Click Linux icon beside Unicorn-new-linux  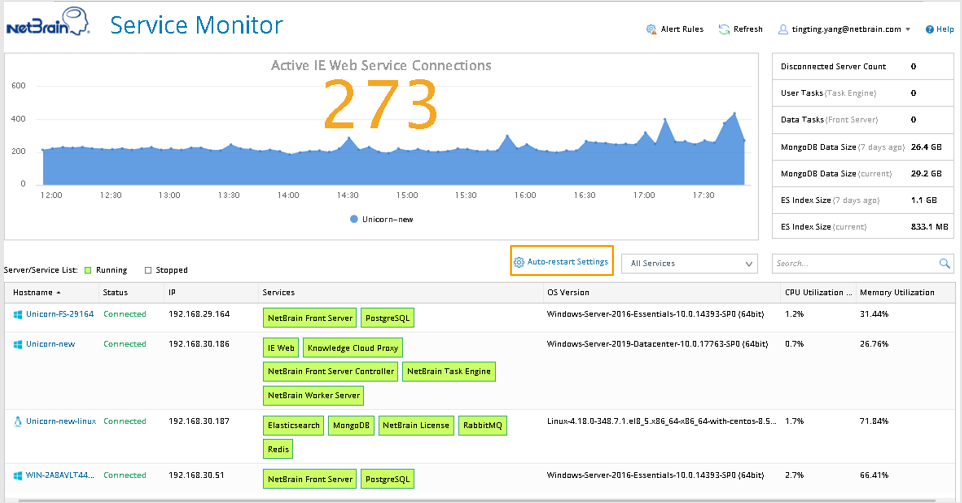point(17,421)
